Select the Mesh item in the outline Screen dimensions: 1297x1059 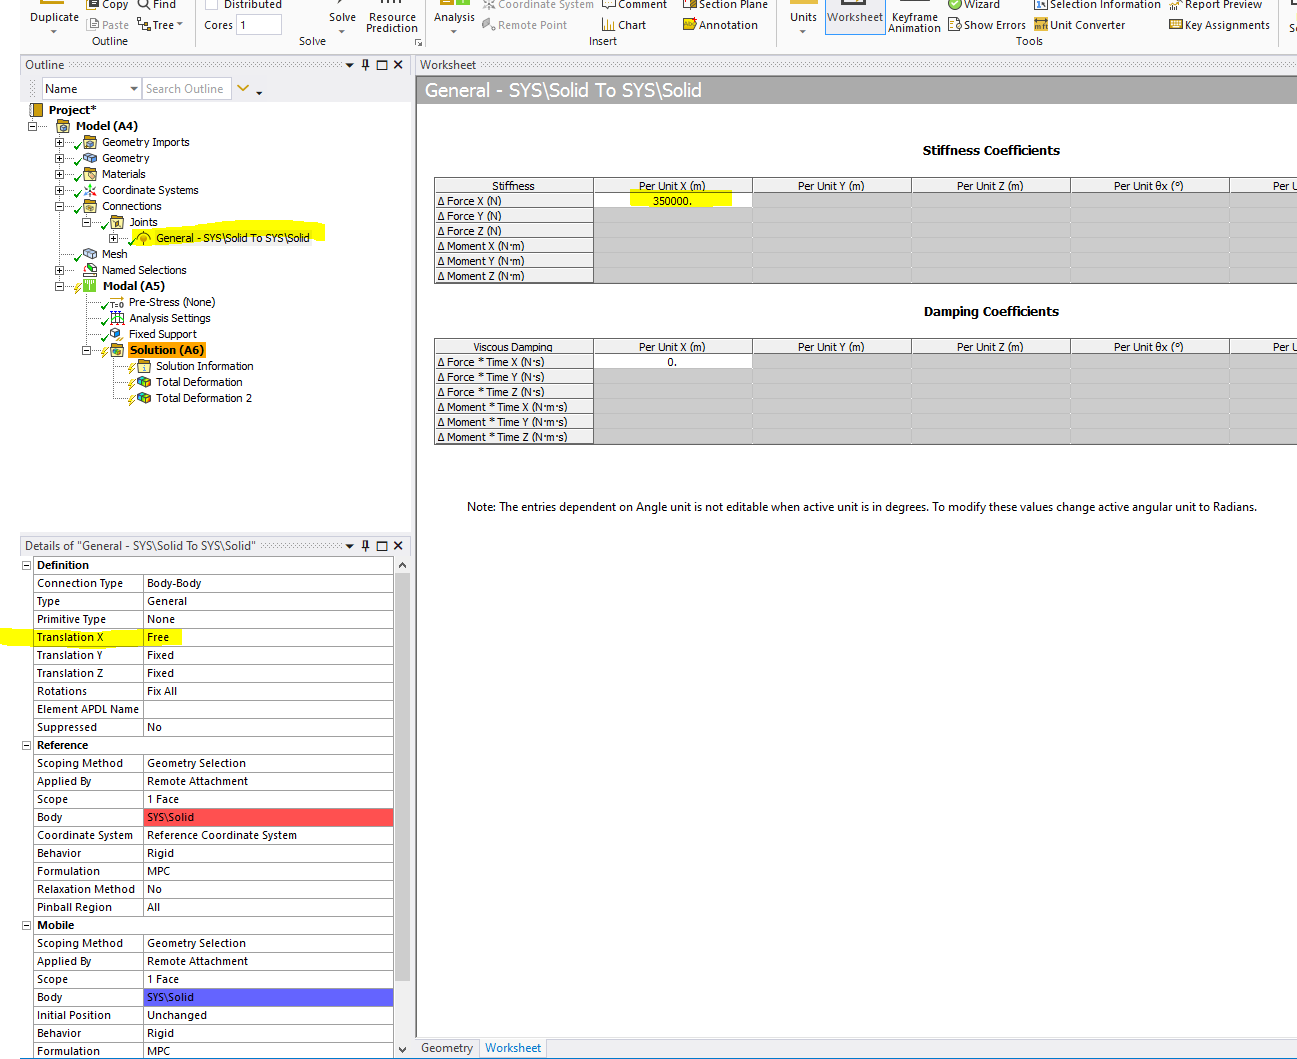(x=114, y=254)
